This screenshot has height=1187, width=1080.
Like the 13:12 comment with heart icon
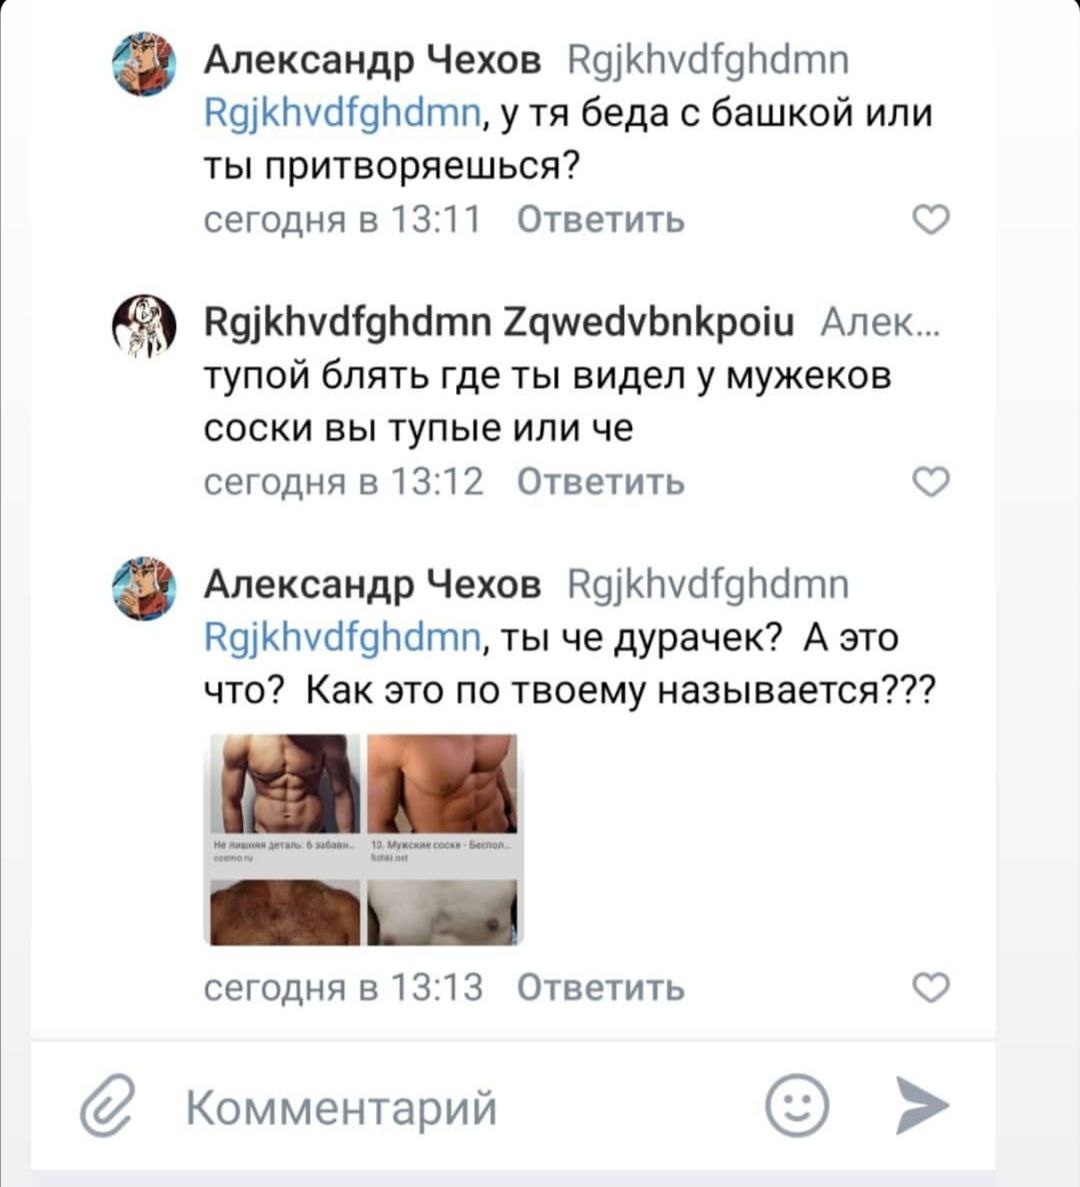pos(931,481)
